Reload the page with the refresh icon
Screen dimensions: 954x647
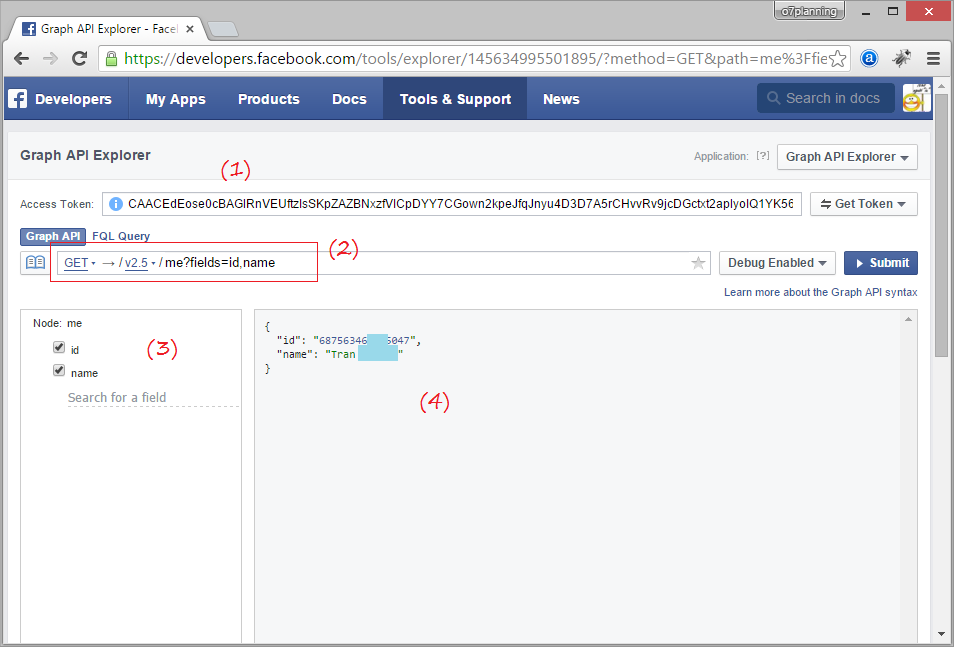(79, 58)
